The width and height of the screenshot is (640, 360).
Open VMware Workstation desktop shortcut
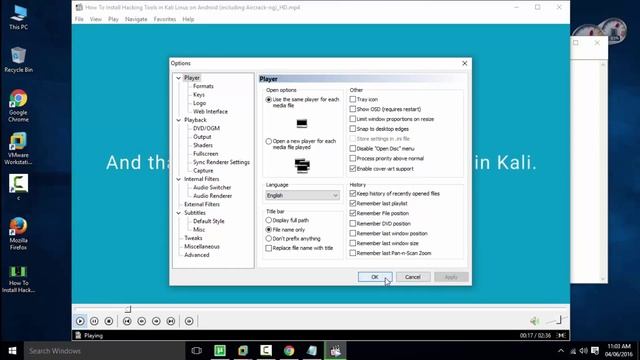coord(18,149)
